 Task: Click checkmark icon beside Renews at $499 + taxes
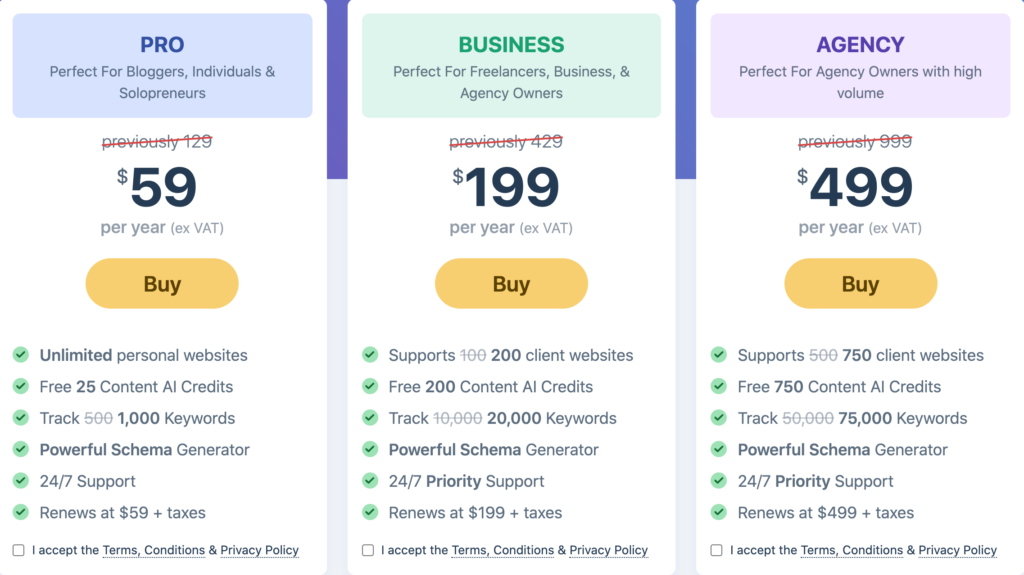[x=719, y=512]
